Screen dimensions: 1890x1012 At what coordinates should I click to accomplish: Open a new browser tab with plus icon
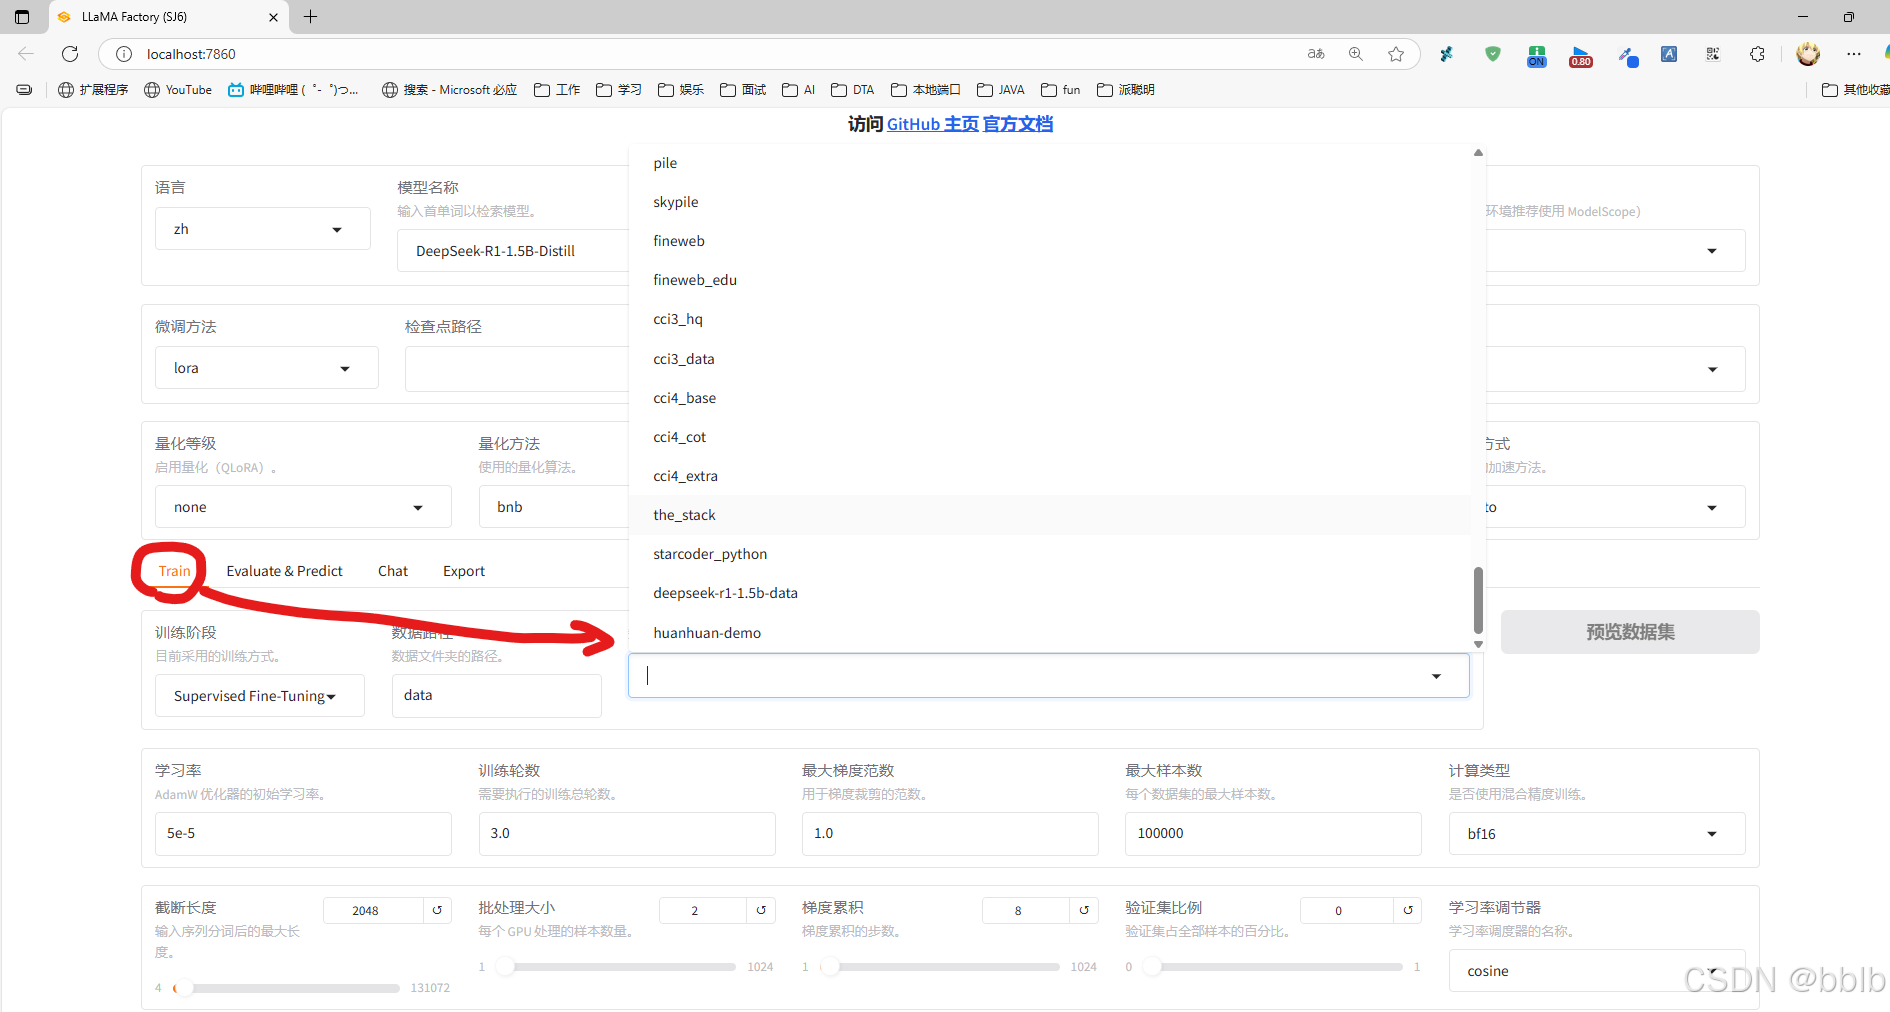pos(310,17)
